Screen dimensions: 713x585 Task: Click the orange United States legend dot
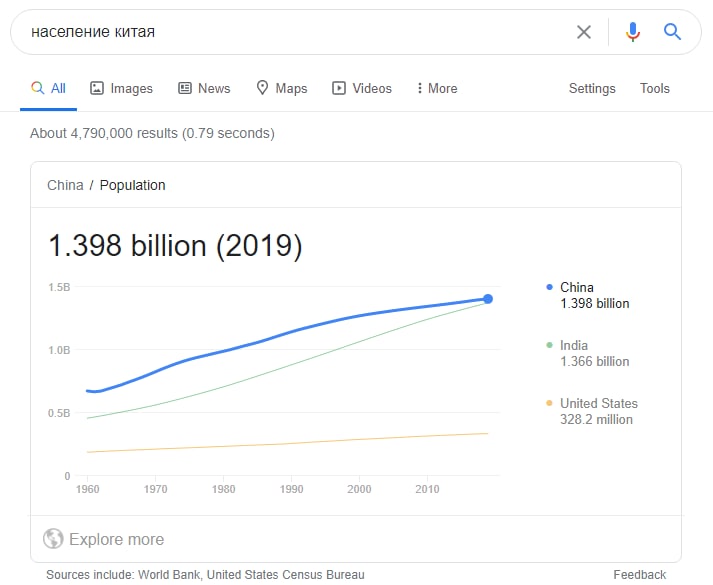pos(549,403)
